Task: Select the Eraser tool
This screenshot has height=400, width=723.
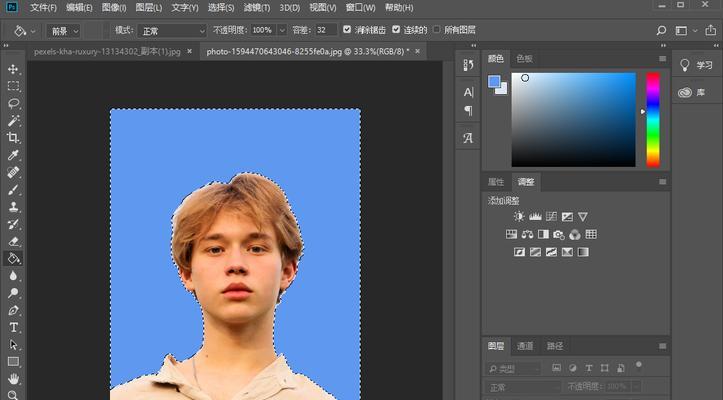Action: pos(13,241)
